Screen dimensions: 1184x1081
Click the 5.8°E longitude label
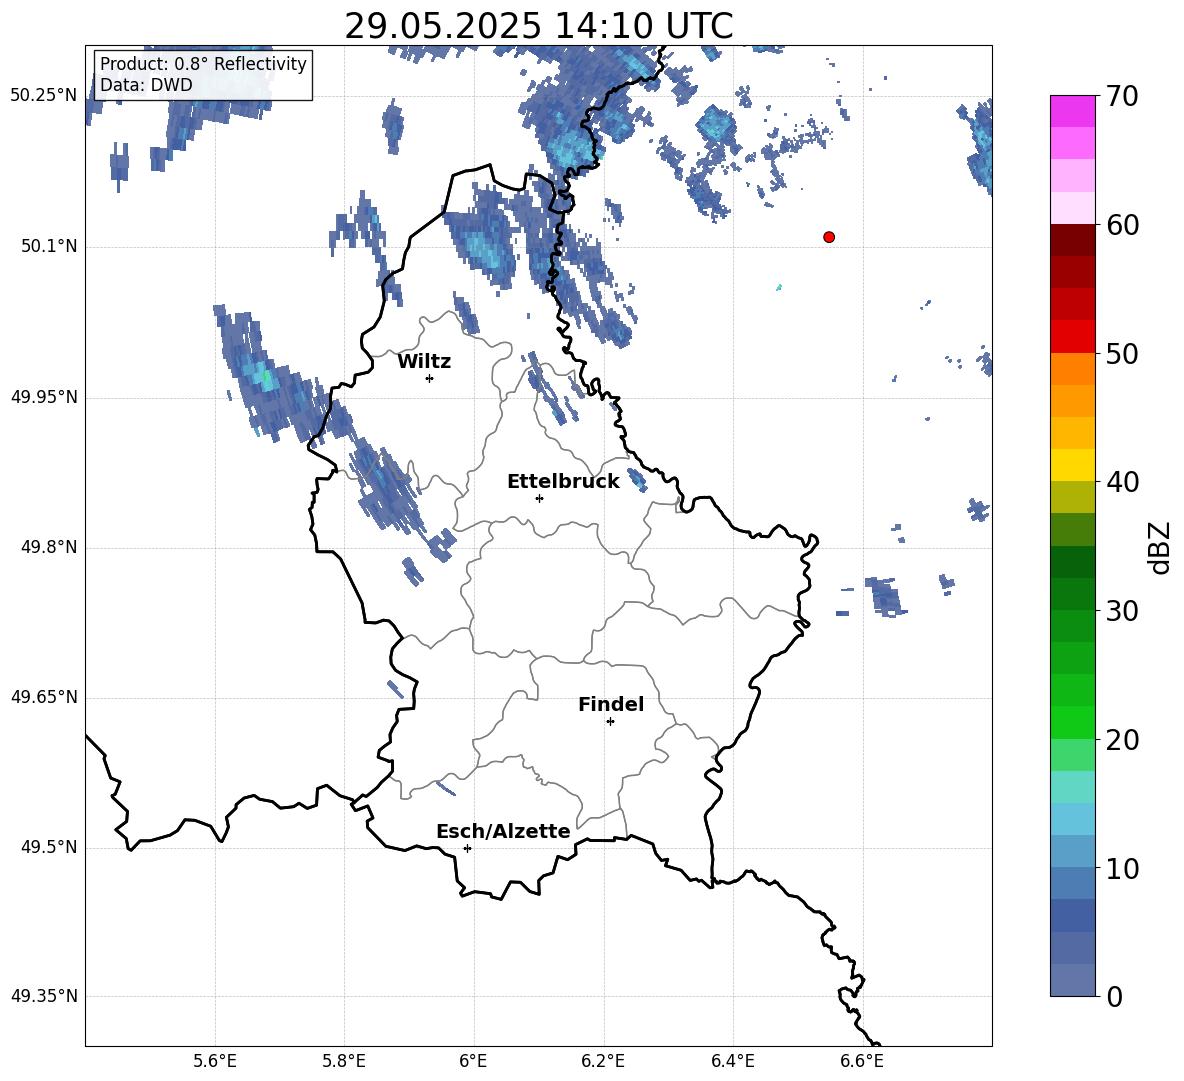click(x=344, y=1061)
